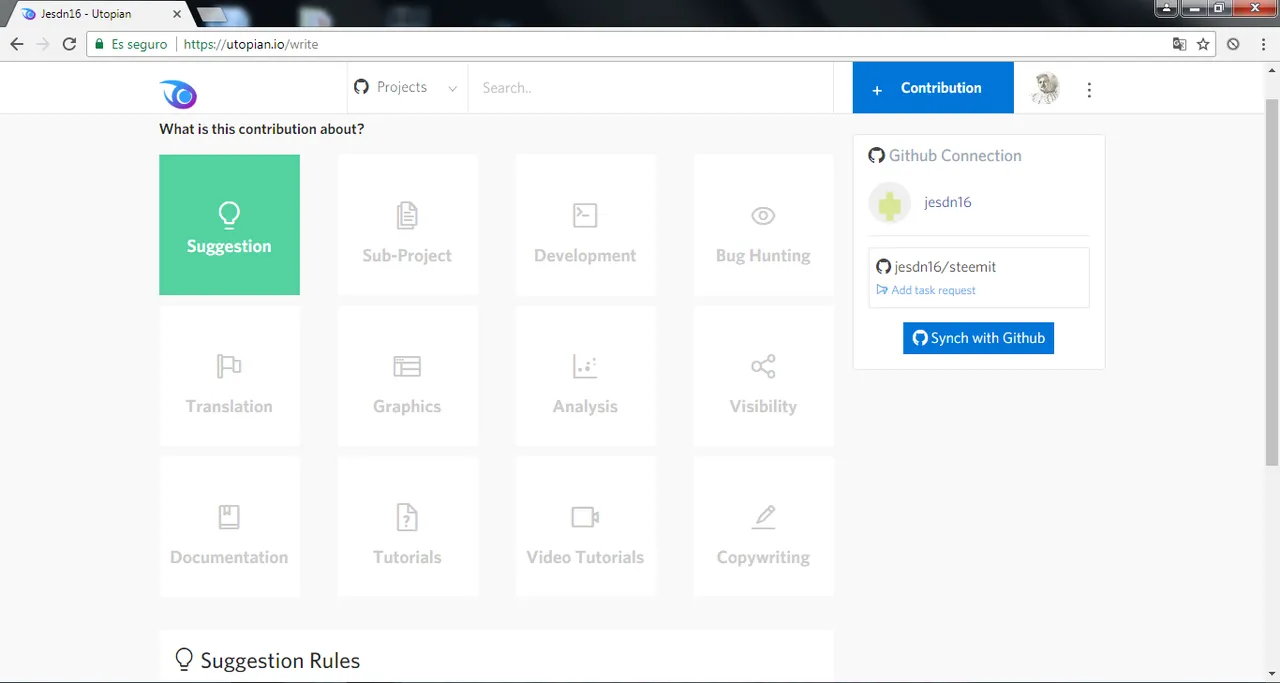
Task: Click the Contribution button
Action: 933,88
